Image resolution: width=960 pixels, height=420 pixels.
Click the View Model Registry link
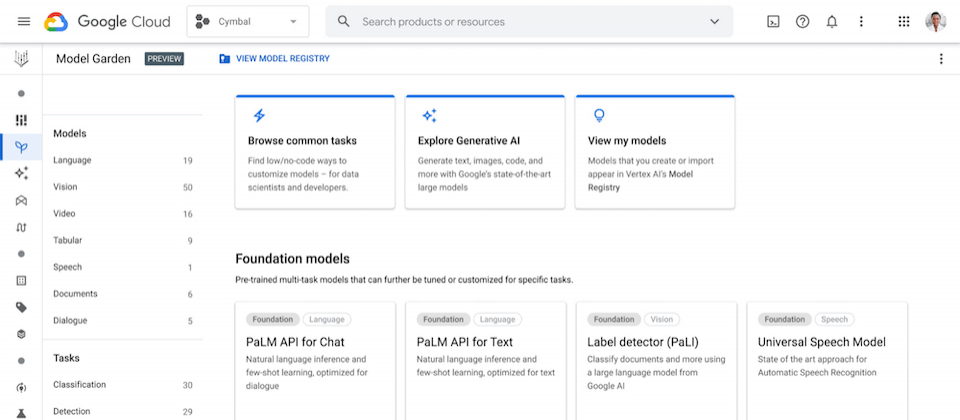(x=283, y=59)
